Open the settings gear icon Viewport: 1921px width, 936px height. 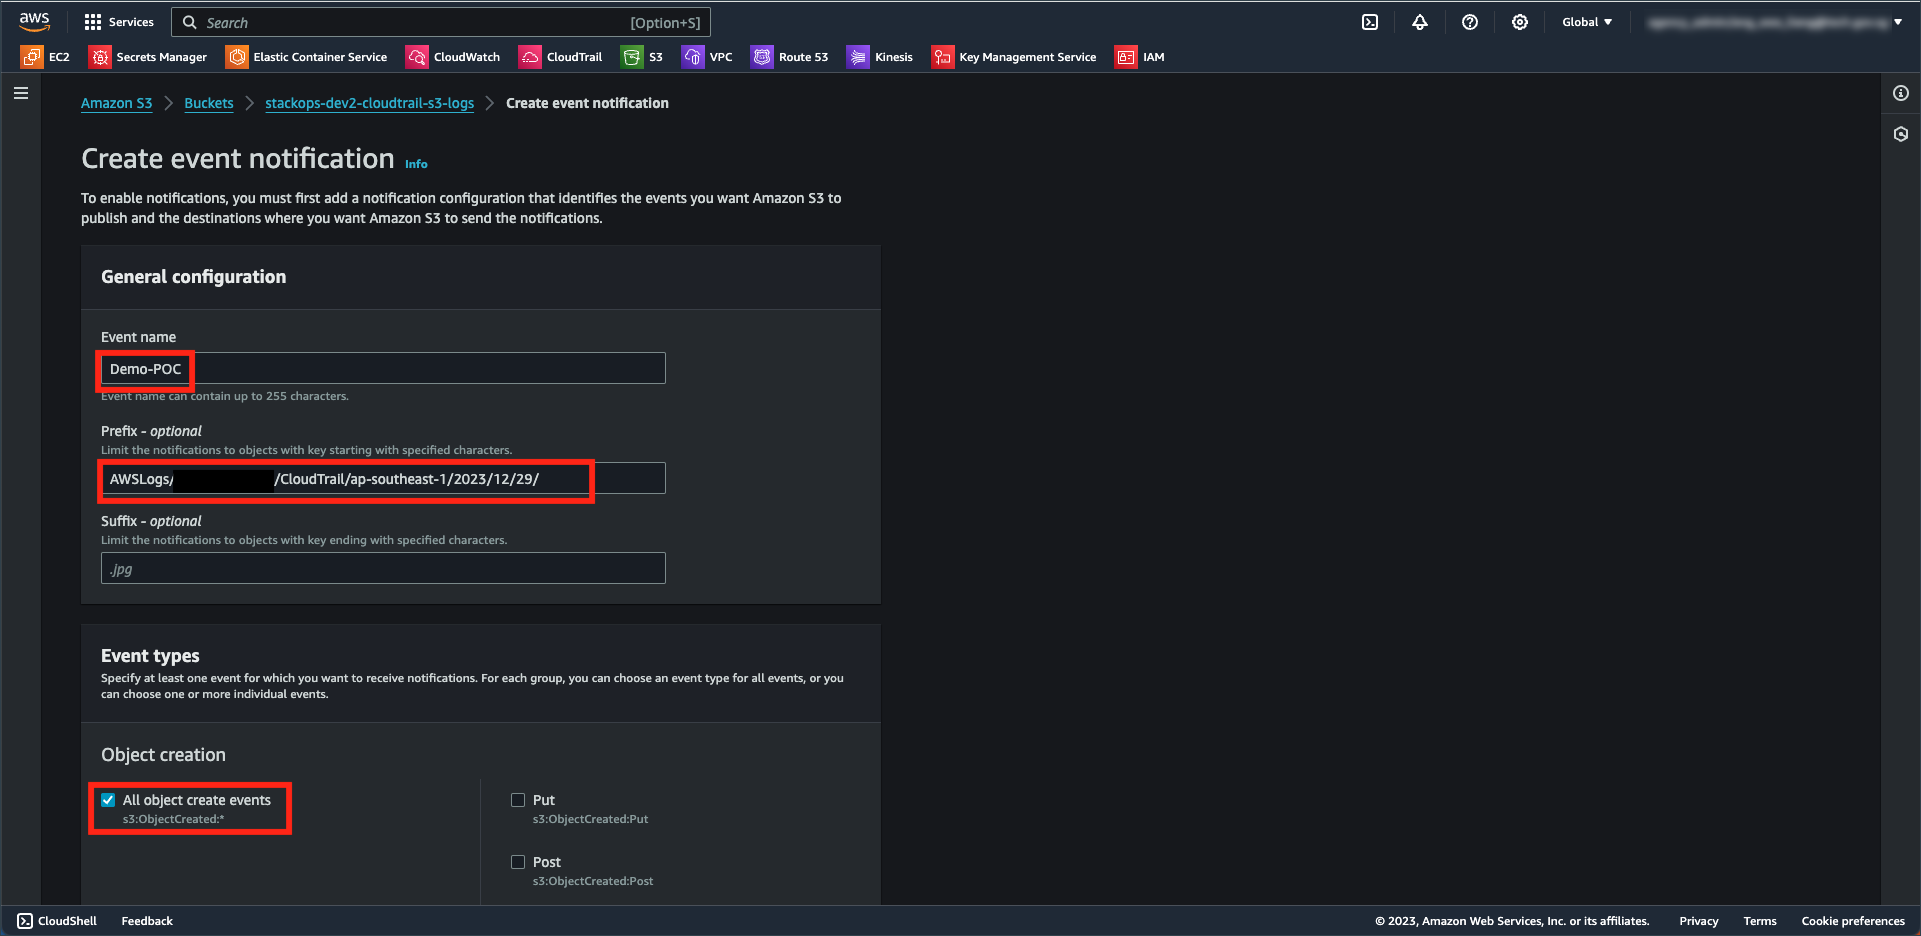coord(1520,22)
